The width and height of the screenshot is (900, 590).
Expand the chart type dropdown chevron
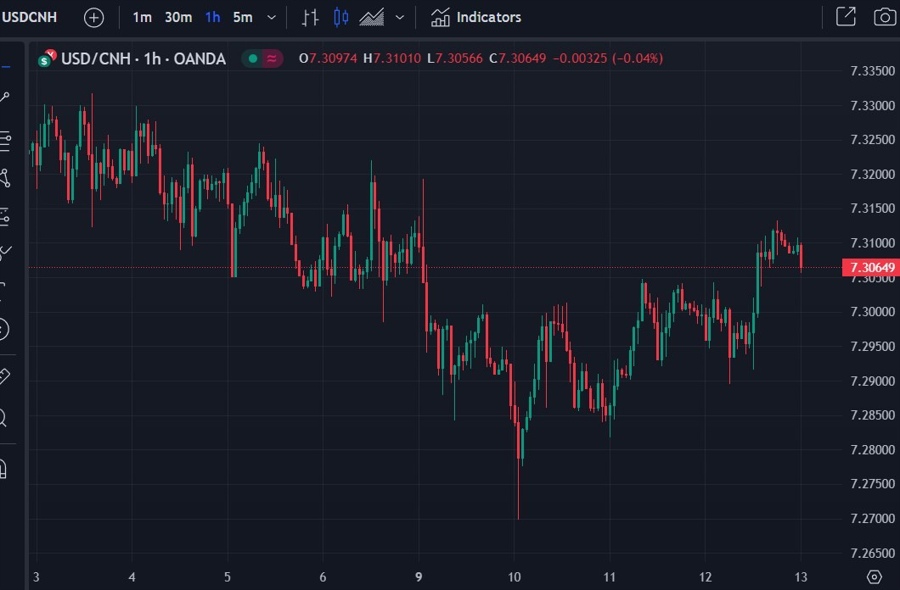point(400,18)
